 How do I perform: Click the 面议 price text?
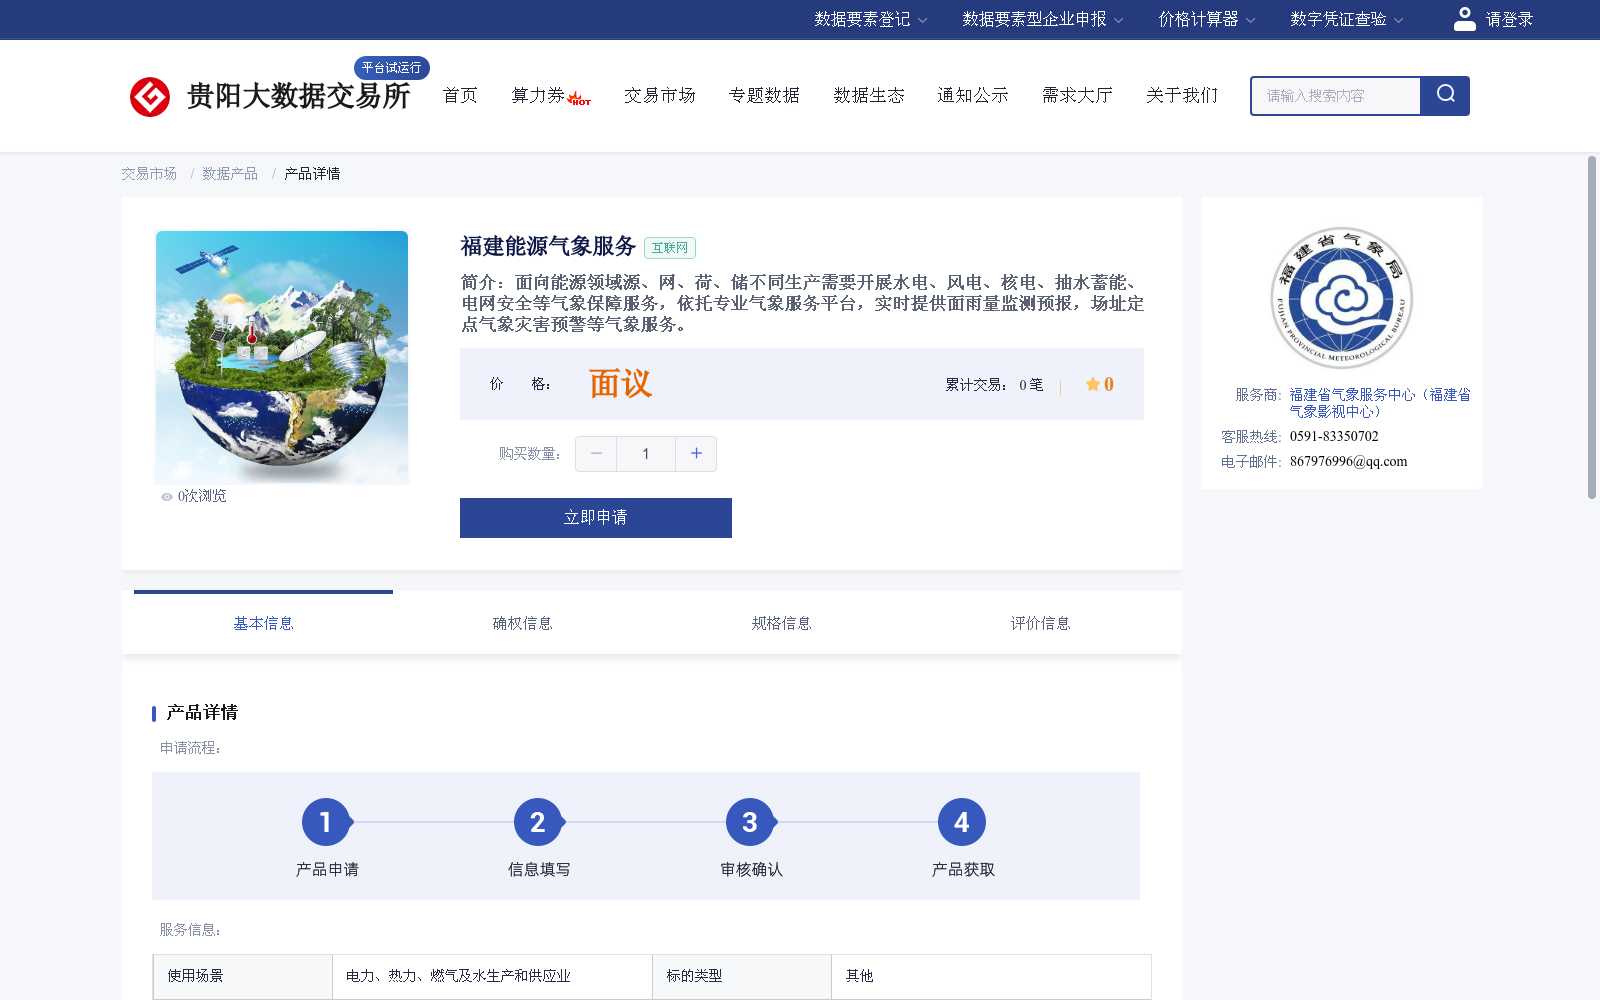[620, 384]
